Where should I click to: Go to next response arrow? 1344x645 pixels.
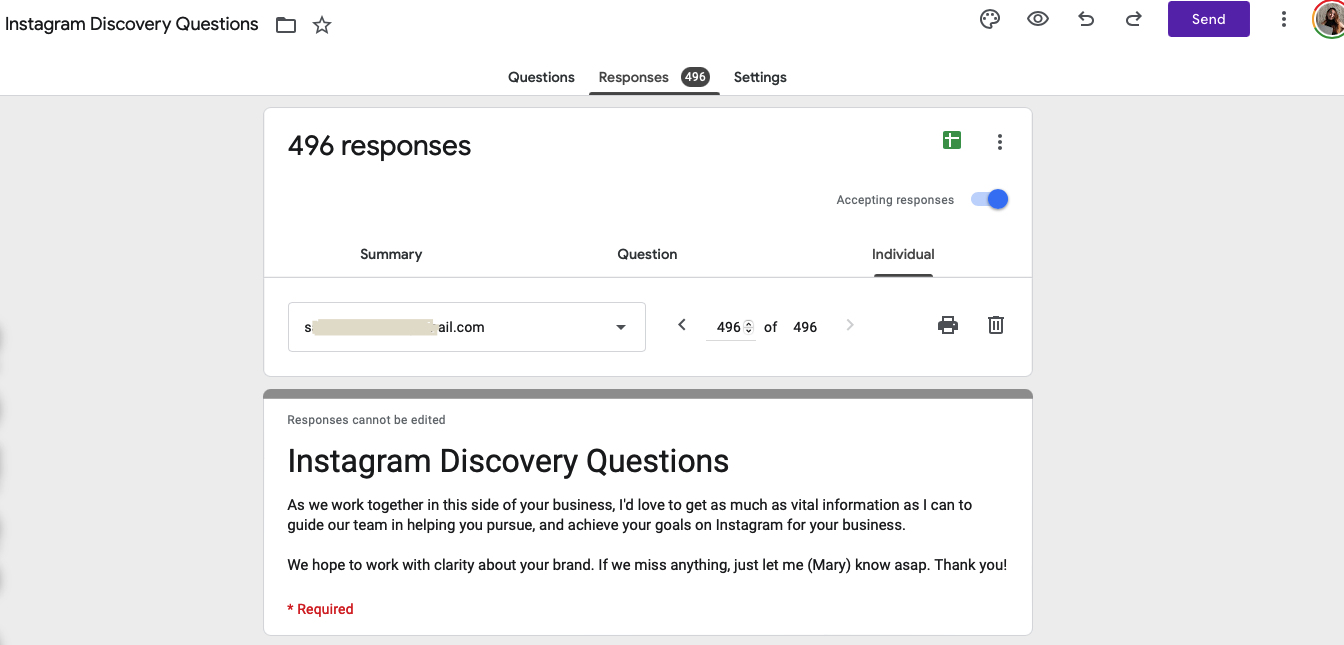point(850,325)
